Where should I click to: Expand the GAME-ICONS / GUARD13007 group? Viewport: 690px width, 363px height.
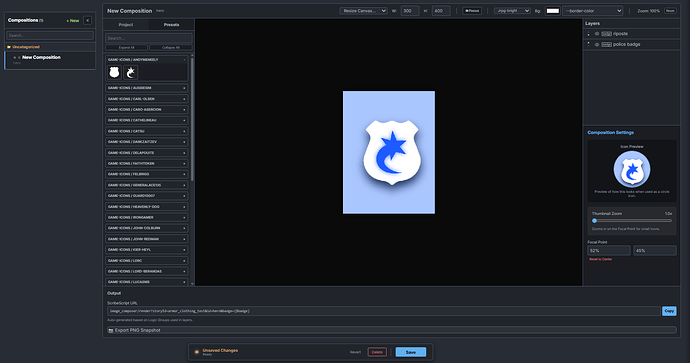147,196
